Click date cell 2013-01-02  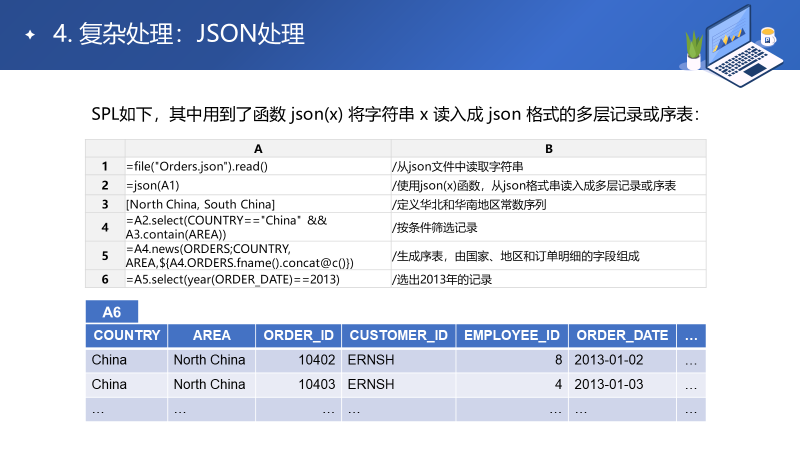point(622,360)
